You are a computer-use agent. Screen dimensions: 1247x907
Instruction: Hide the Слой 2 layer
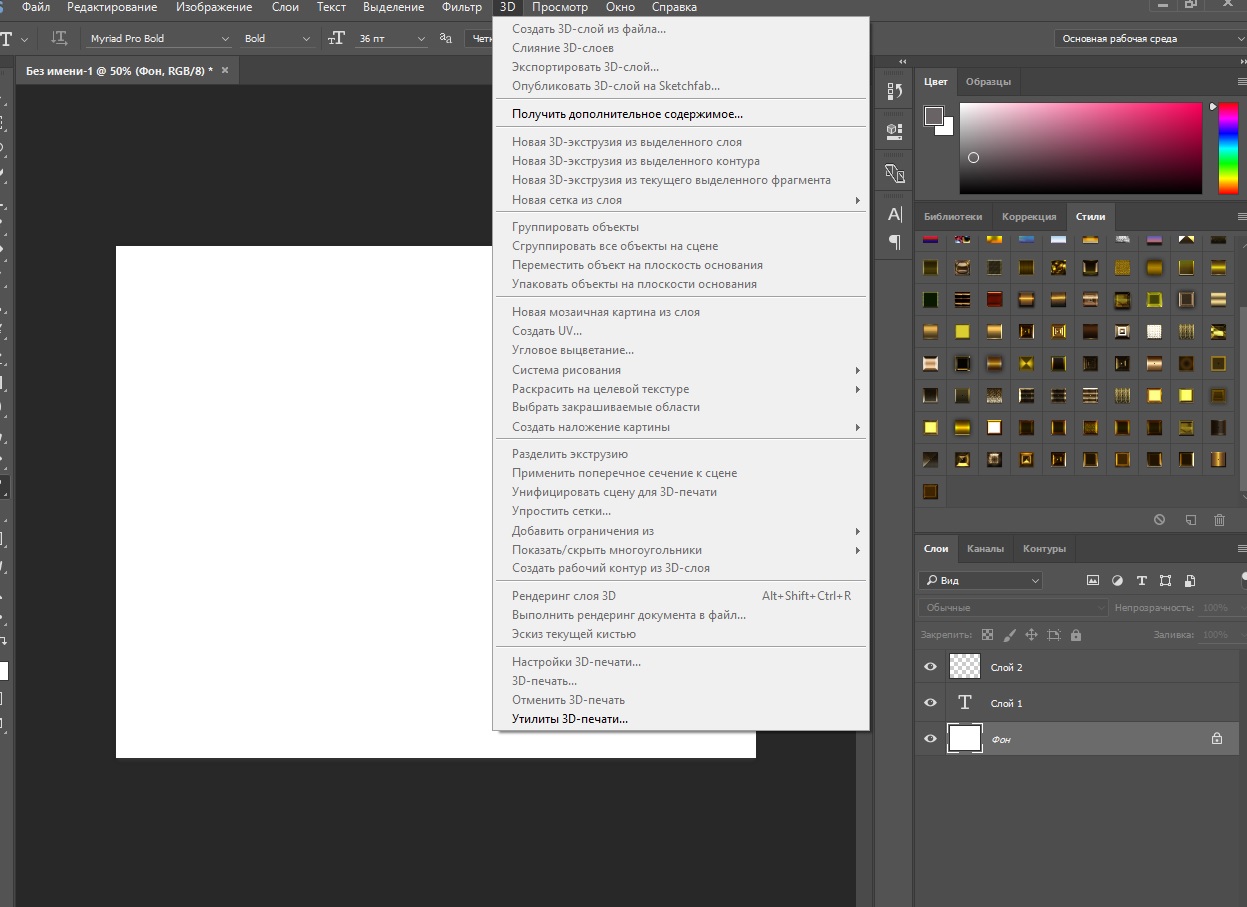coord(930,667)
